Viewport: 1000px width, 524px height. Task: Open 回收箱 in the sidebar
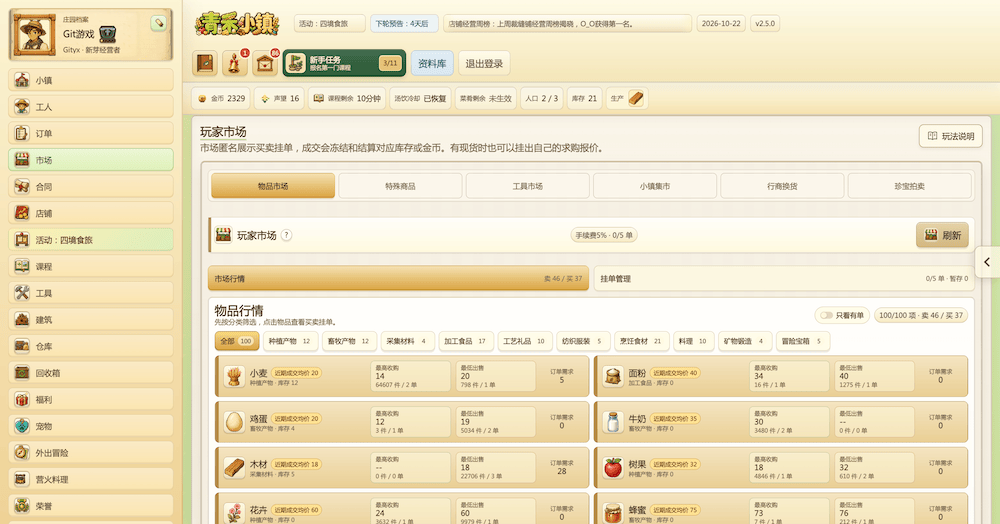point(91,373)
